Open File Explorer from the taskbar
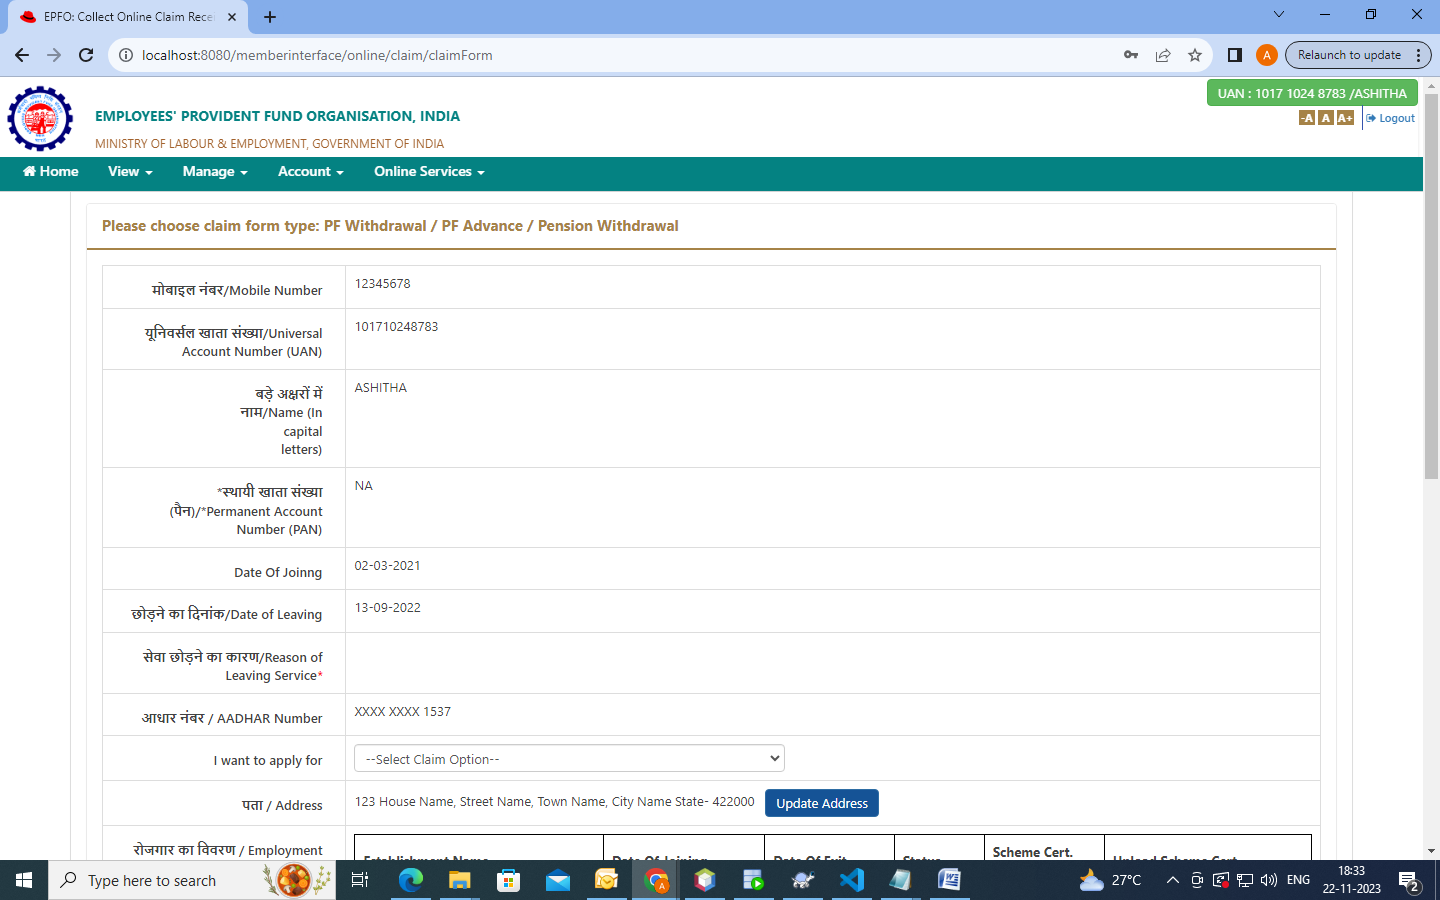Image resolution: width=1440 pixels, height=900 pixels. [459, 880]
